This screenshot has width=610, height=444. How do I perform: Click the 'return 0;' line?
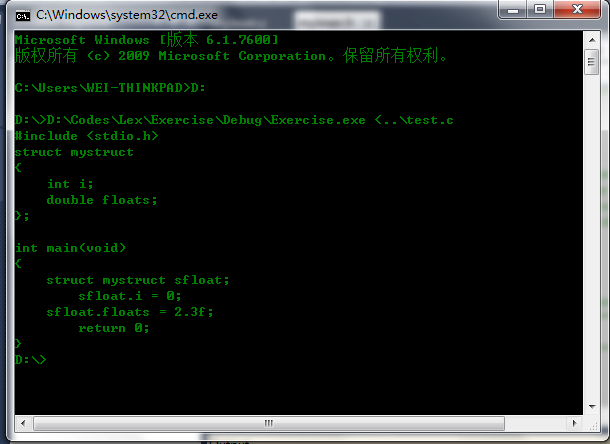114,328
